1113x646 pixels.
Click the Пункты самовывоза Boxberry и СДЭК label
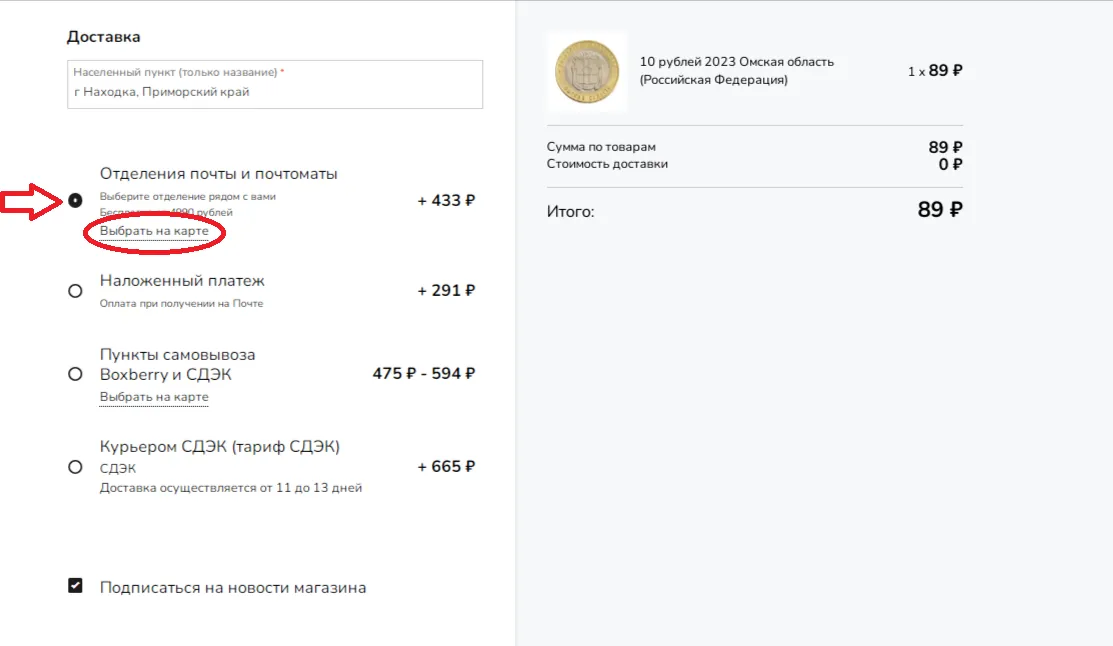[177, 364]
